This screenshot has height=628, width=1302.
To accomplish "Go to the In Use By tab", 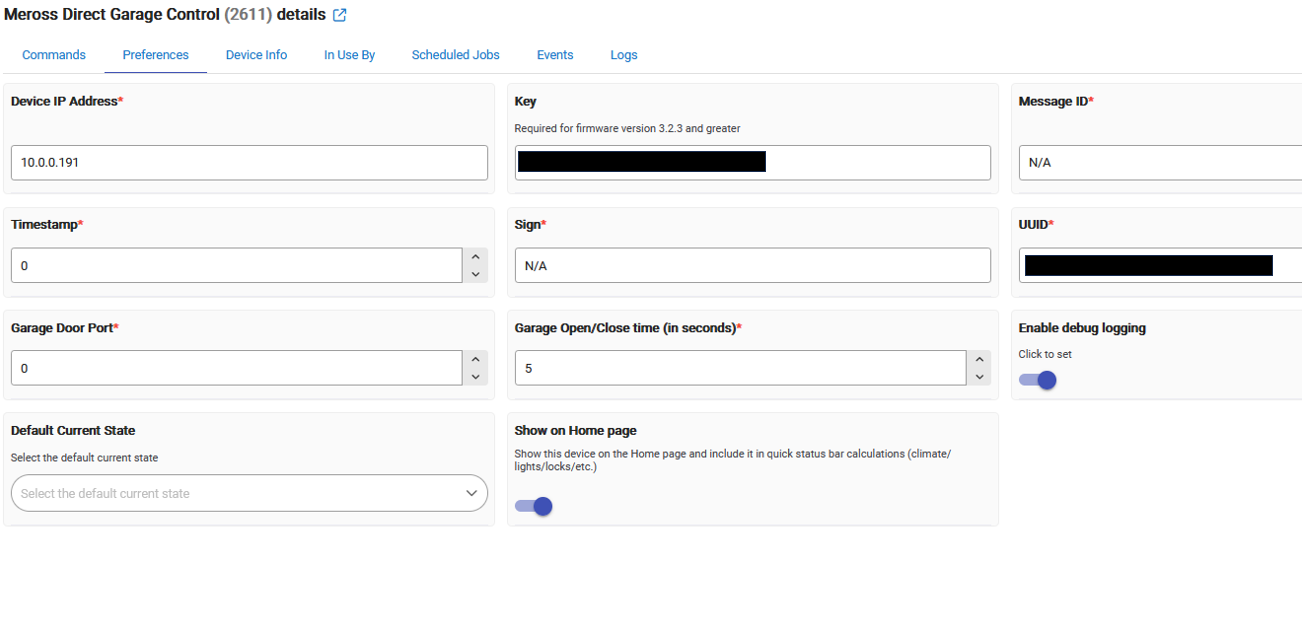I will [x=349, y=55].
